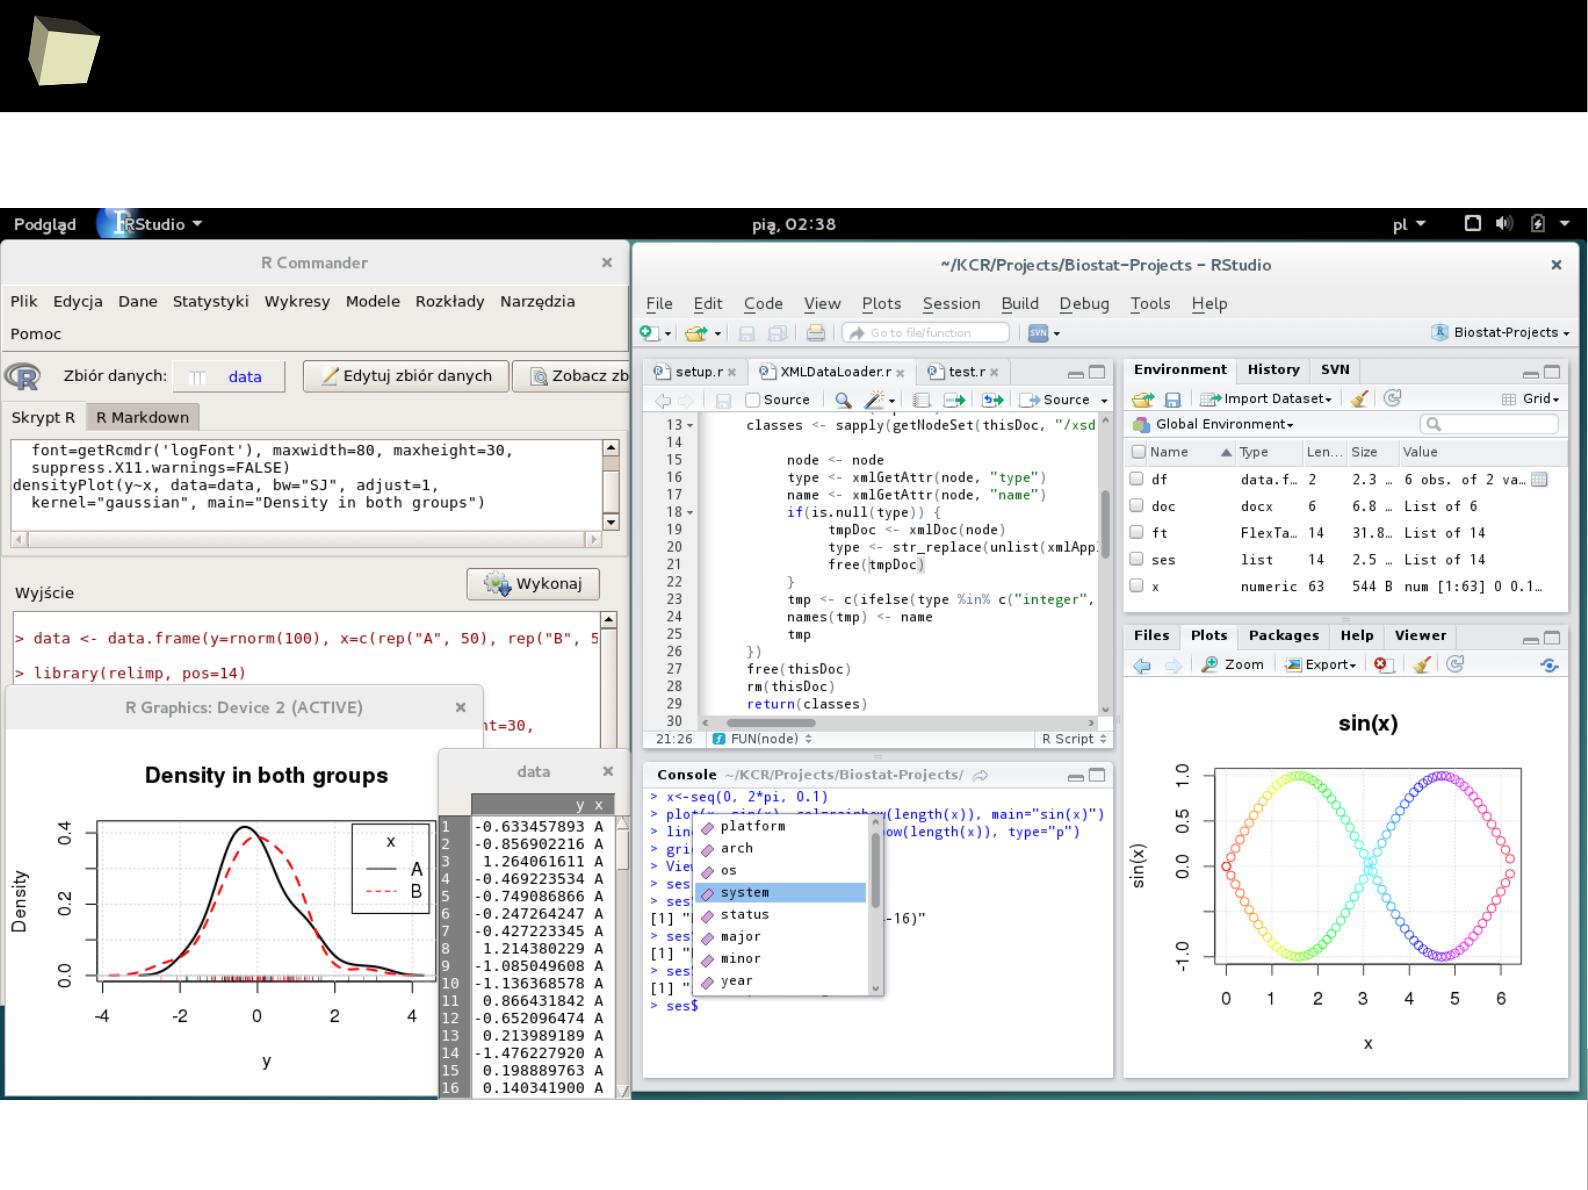
Task: Click the compile notebook icon in editor toolbar
Action: point(921,400)
